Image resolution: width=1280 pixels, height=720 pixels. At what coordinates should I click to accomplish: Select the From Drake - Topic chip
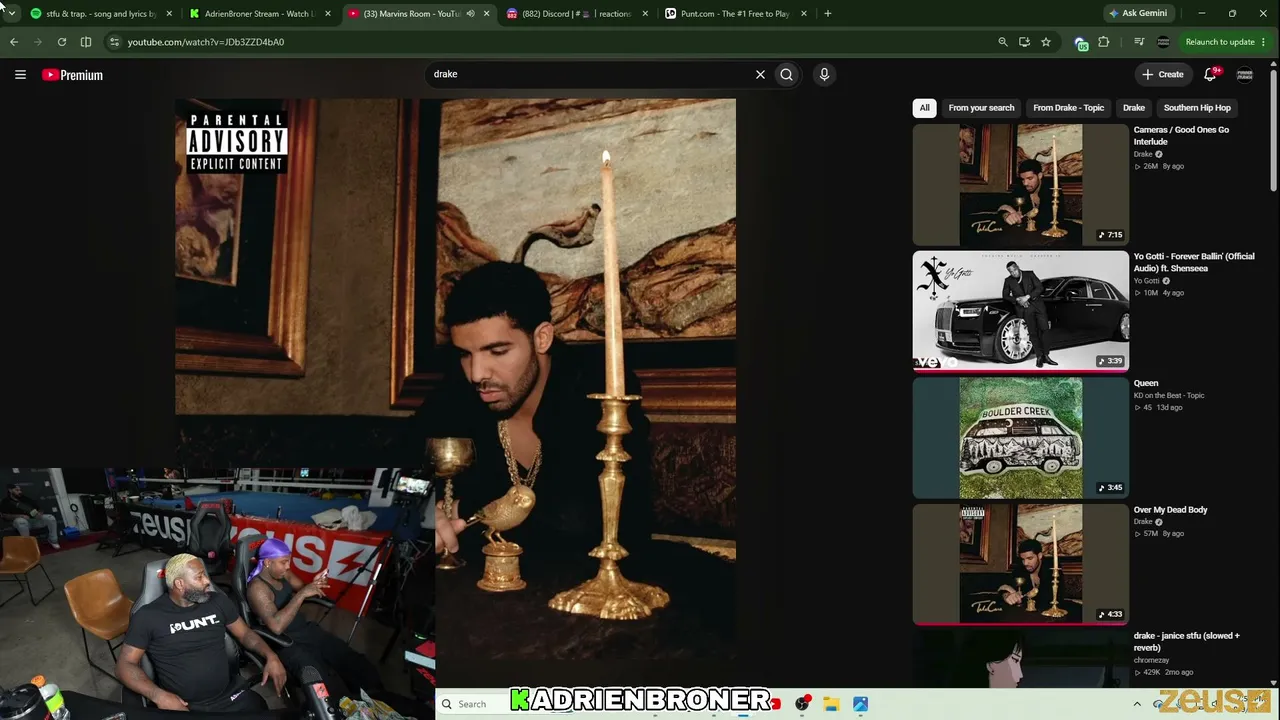1068,108
